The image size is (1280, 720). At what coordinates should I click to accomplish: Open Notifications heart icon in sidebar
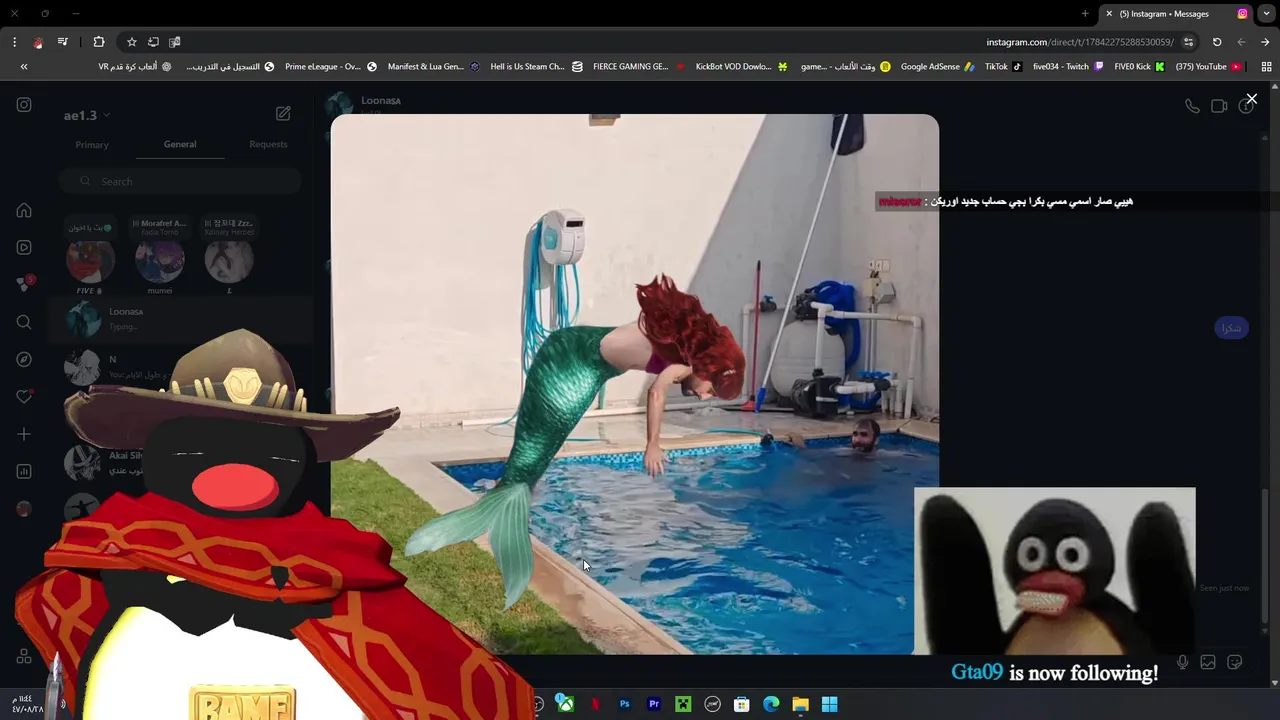pos(24,397)
